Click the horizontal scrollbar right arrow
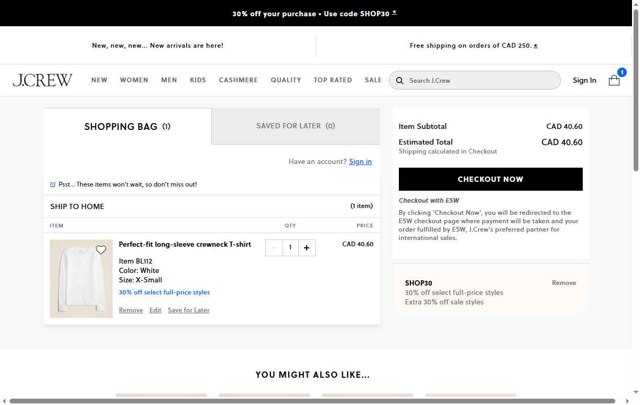 click(x=627, y=401)
